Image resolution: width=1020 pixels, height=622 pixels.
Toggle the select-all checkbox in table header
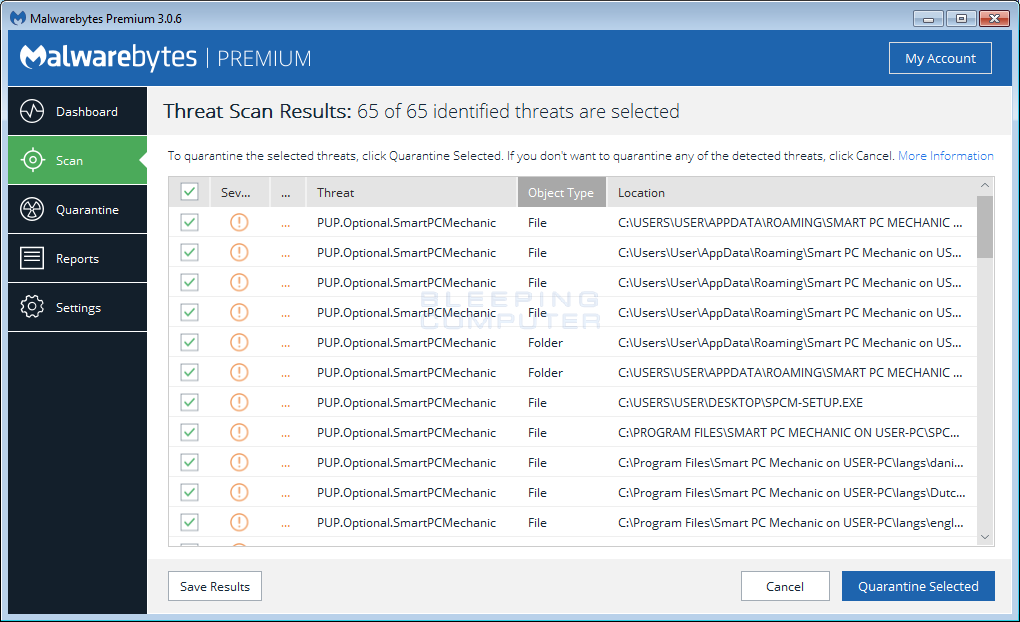coord(189,192)
